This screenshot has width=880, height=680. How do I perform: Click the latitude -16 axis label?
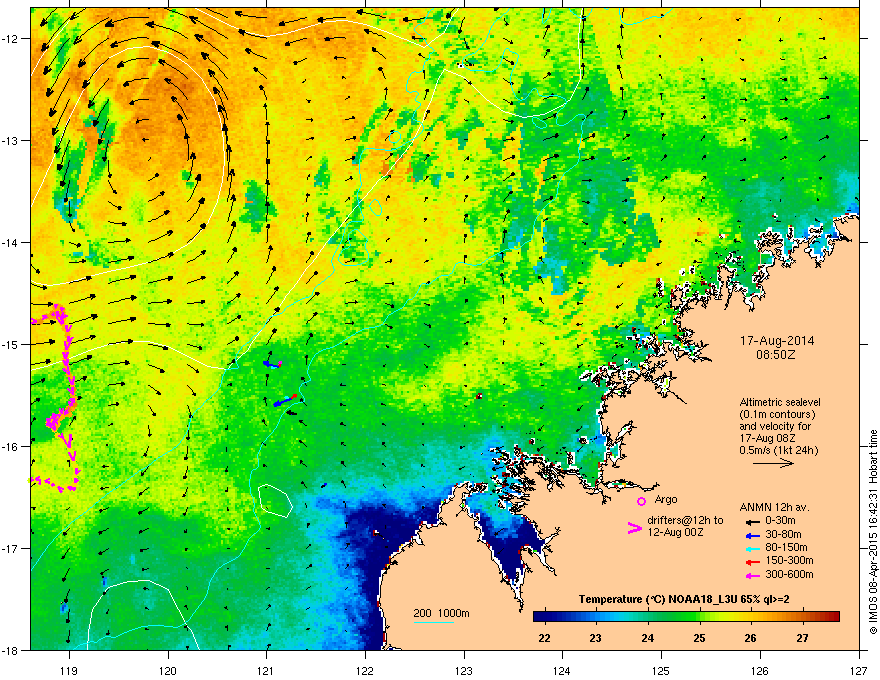point(11,446)
